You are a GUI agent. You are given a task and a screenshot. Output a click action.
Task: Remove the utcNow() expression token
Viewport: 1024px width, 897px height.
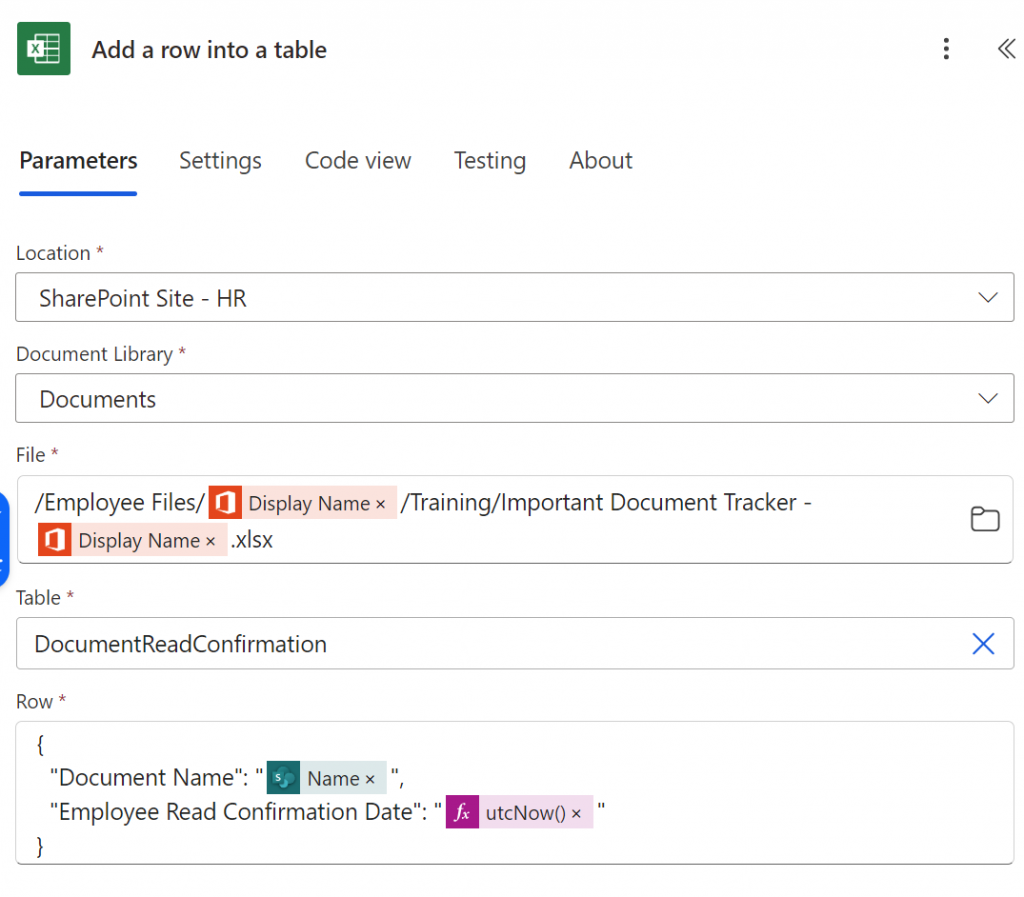[x=576, y=814]
